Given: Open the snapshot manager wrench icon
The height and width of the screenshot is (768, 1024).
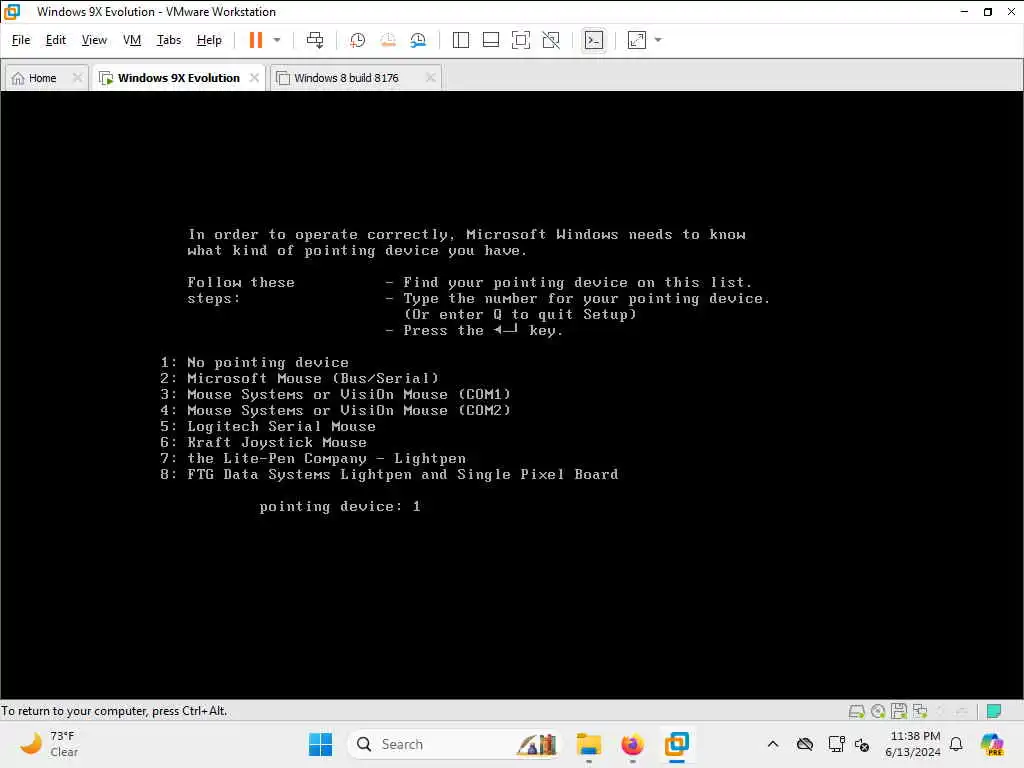Looking at the screenshot, I should pos(418,40).
